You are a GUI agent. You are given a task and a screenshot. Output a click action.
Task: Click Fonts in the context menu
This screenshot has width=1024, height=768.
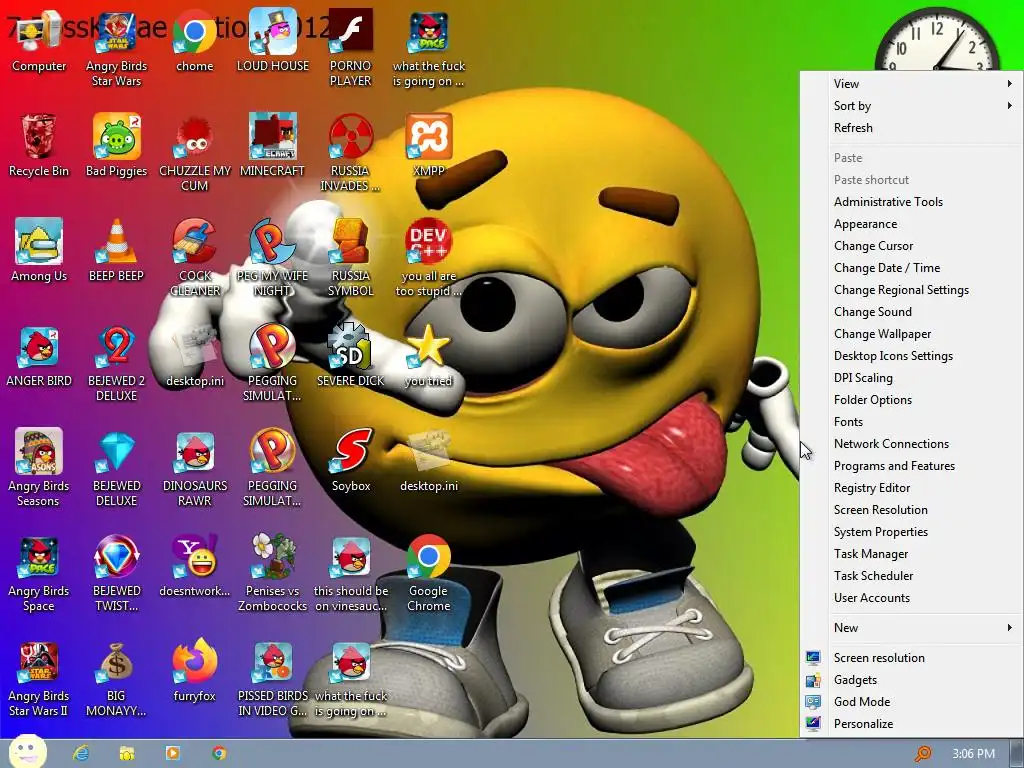coord(912,422)
